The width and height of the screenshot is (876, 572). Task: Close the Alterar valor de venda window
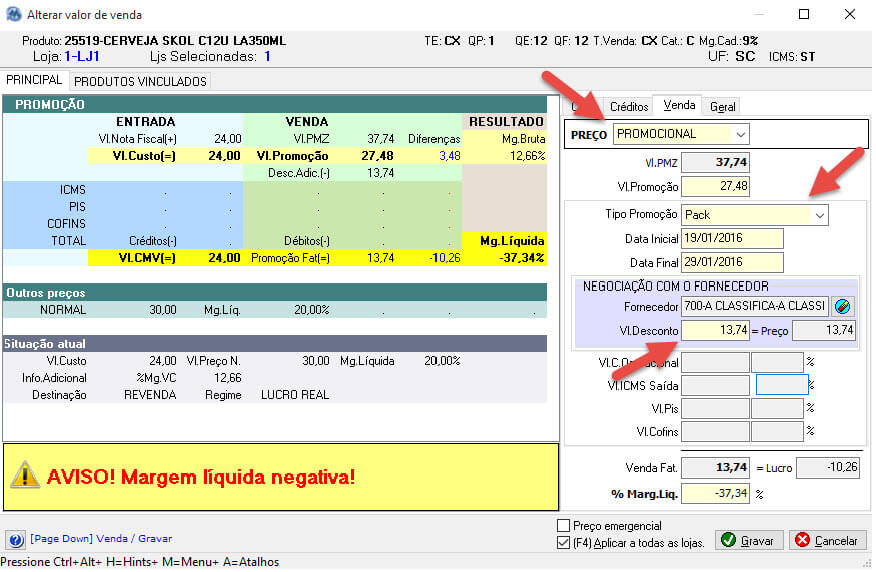point(849,15)
